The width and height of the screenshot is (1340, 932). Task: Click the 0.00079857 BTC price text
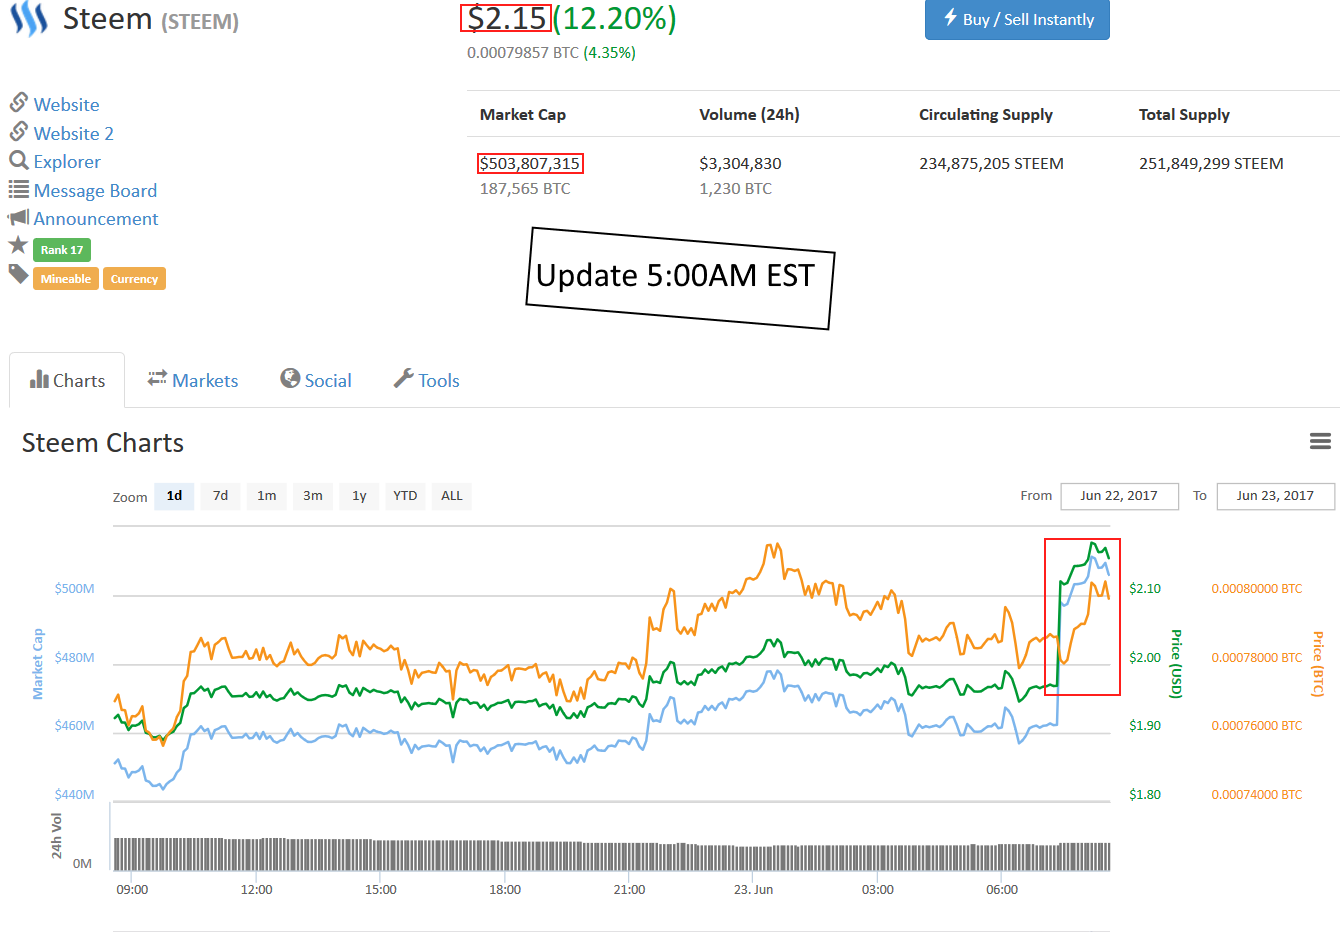[x=523, y=53]
